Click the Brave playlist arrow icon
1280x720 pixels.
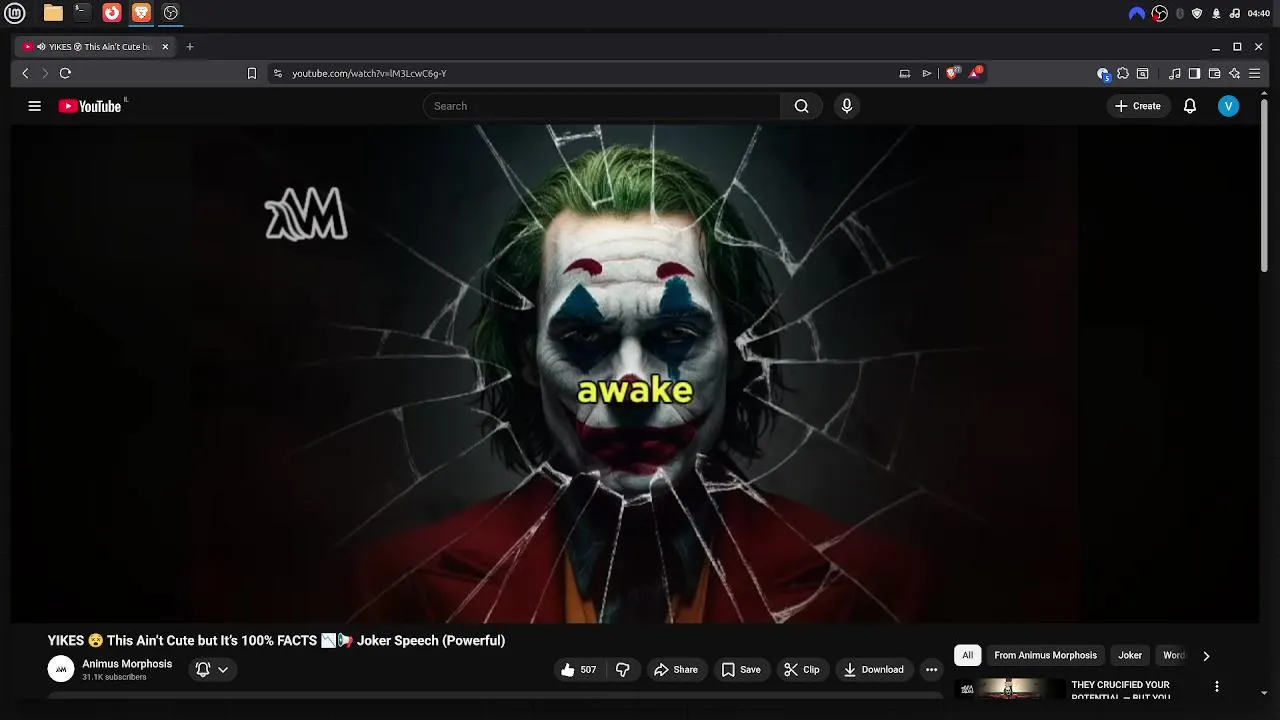[x=927, y=73]
